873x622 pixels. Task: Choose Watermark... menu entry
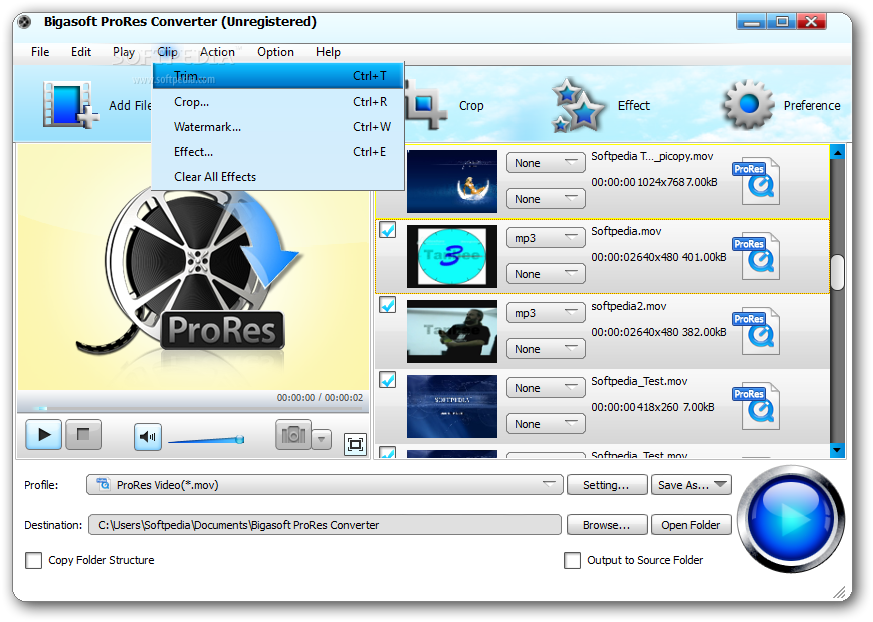(278, 127)
